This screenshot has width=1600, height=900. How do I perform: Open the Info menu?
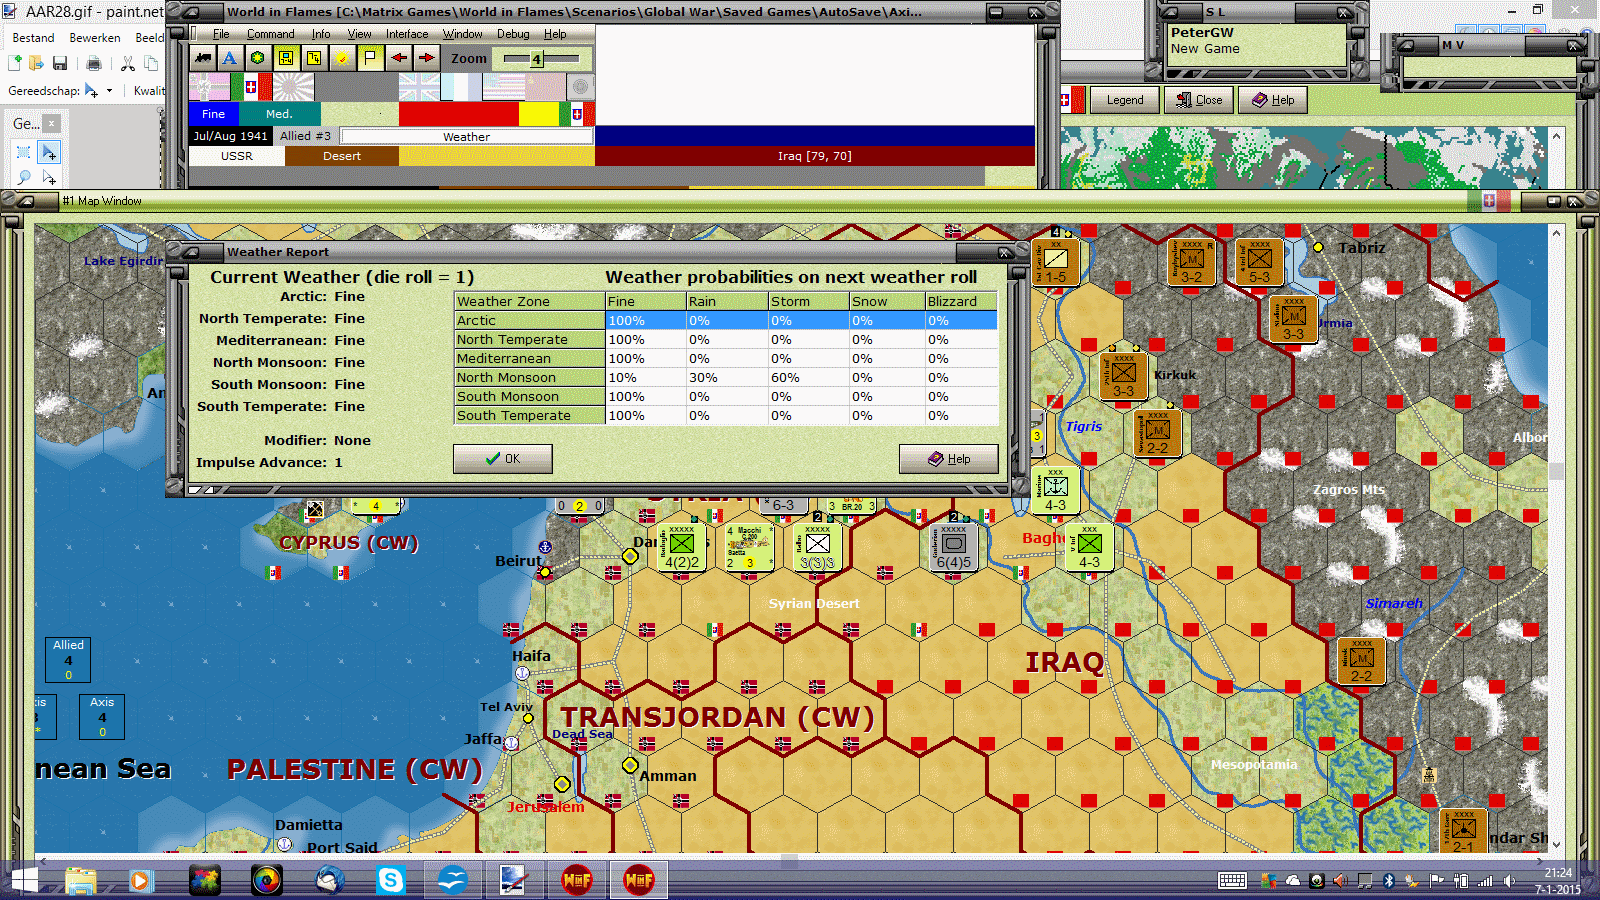(x=320, y=34)
